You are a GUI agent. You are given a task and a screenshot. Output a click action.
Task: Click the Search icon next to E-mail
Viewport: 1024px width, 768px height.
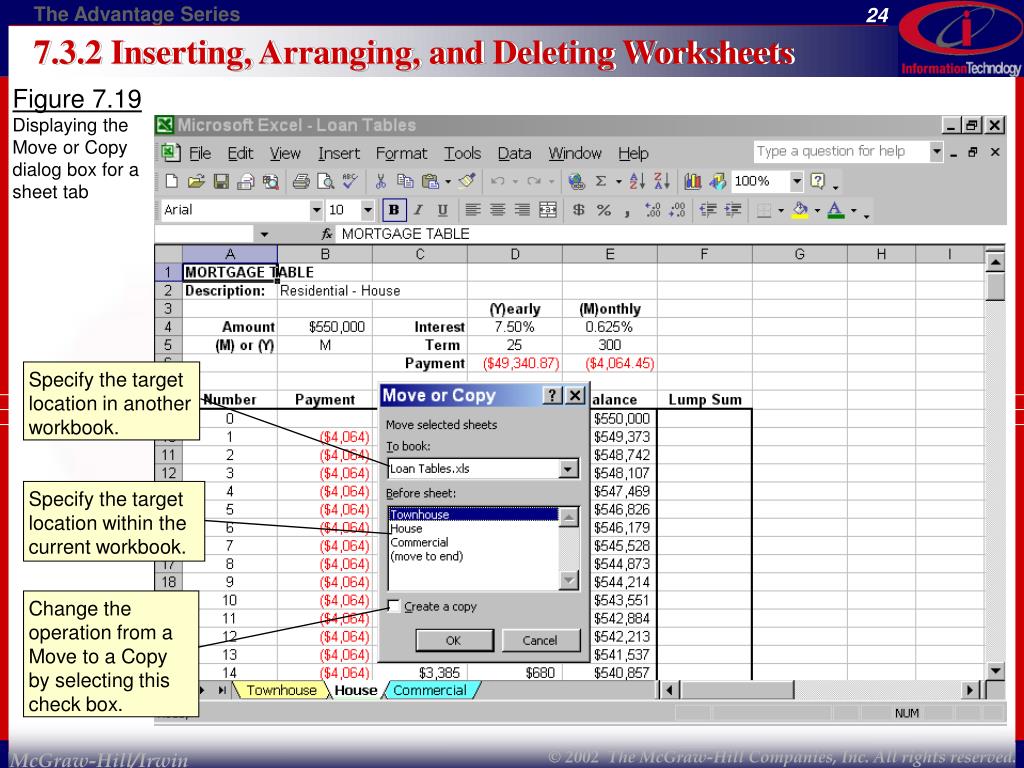coord(270,182)
